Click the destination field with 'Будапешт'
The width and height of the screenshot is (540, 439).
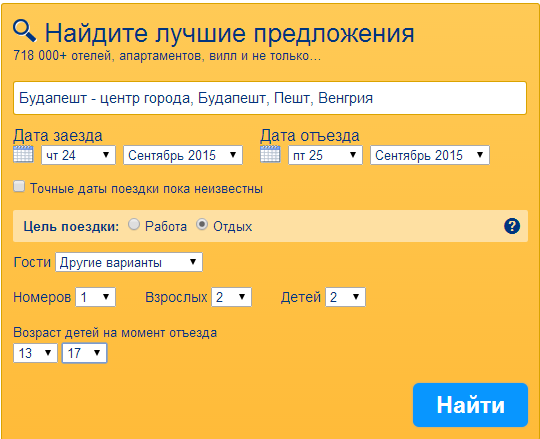pyautogui.click(x=270, y=98)
